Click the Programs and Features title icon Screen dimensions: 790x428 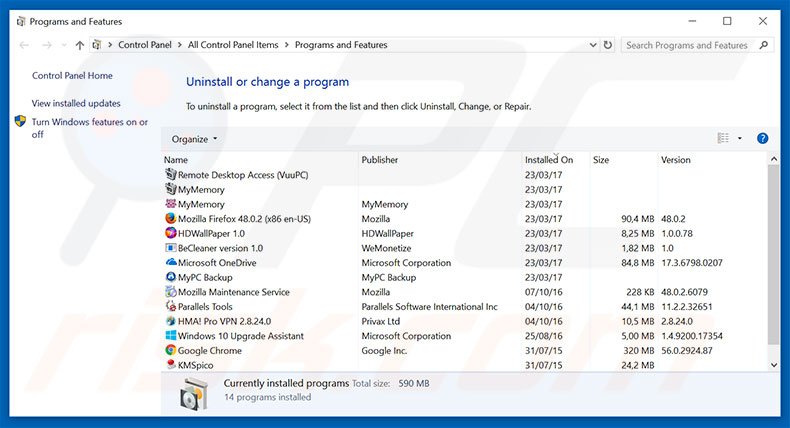21,22
